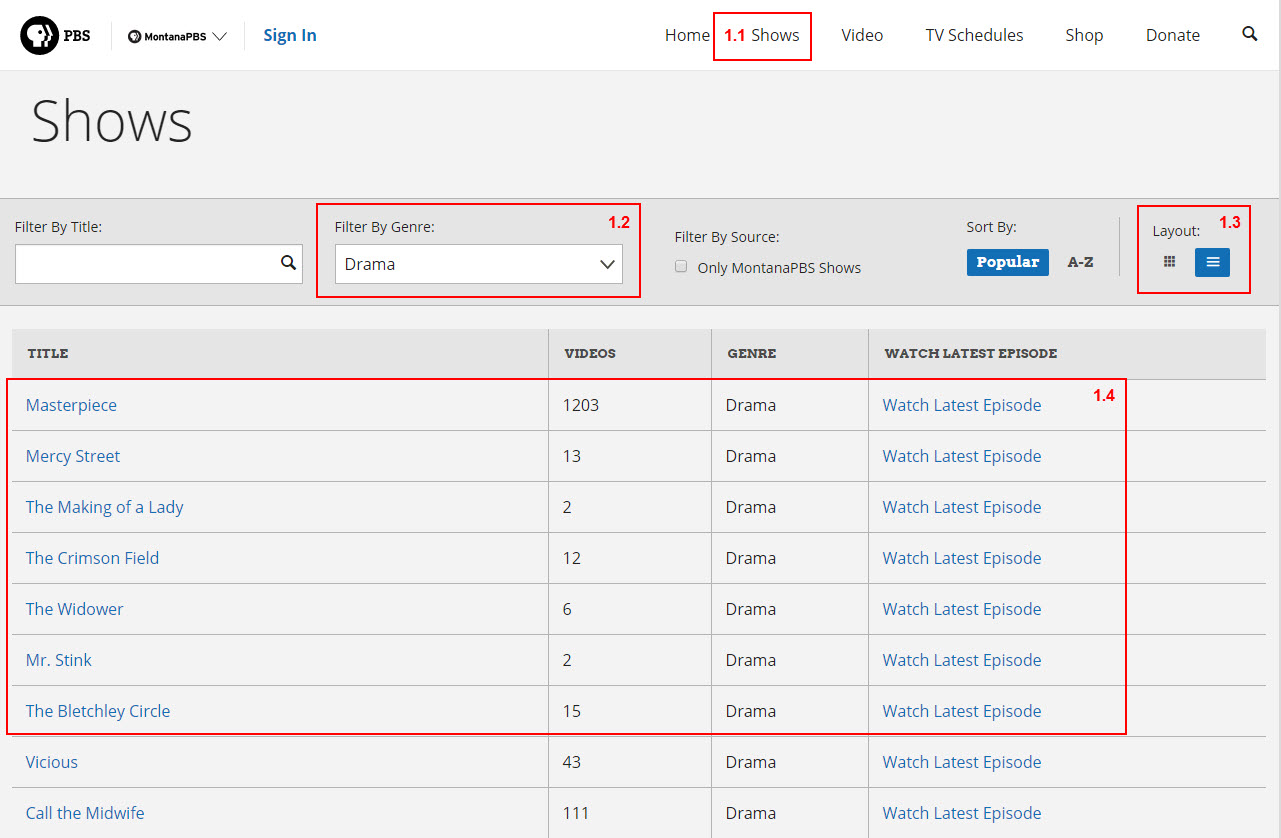Screen dimensions: 1281x838
Task: Sort shows A-Z
Action: point(1080,262)
